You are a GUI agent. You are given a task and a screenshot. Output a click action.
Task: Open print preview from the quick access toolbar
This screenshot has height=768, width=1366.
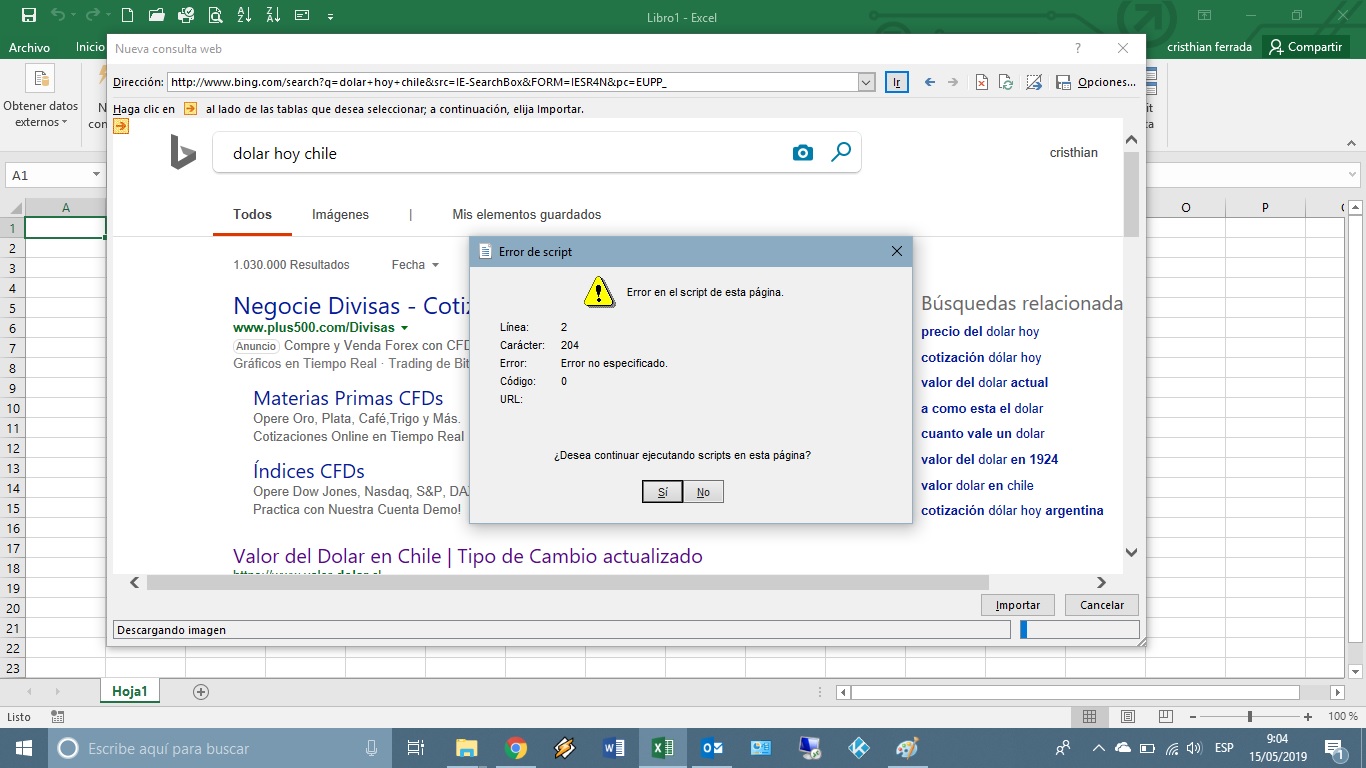pyautogui.click(x=217, y=16)
